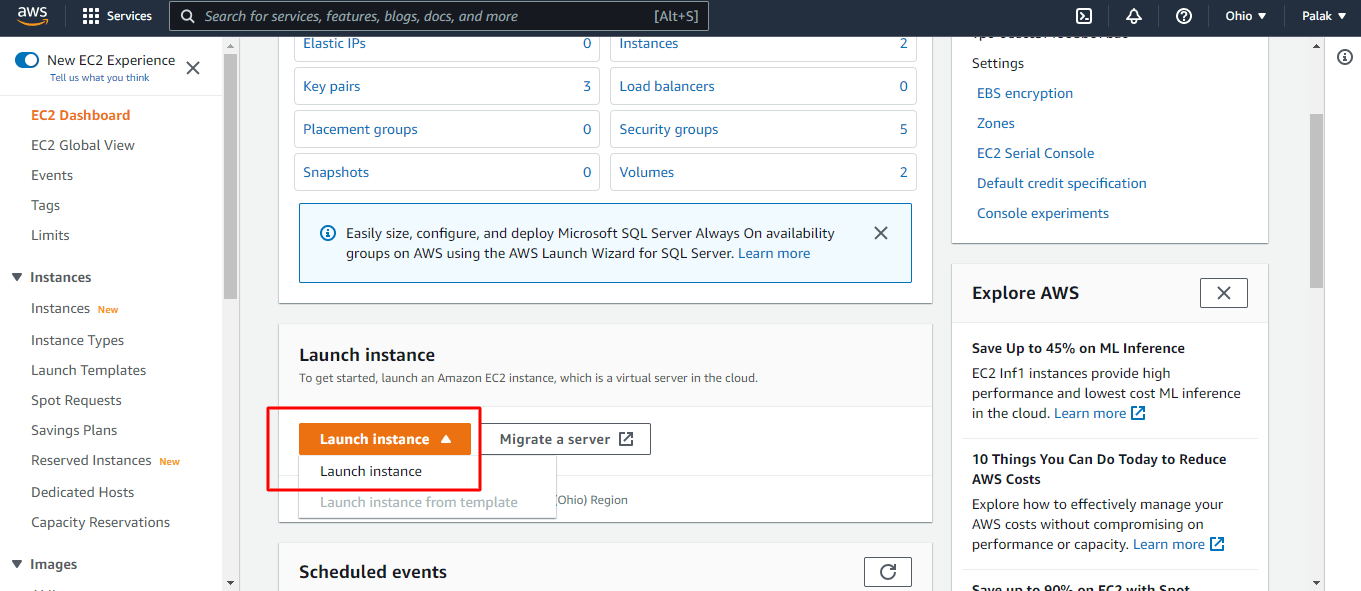Close the Explore AWS panel

1224,293
